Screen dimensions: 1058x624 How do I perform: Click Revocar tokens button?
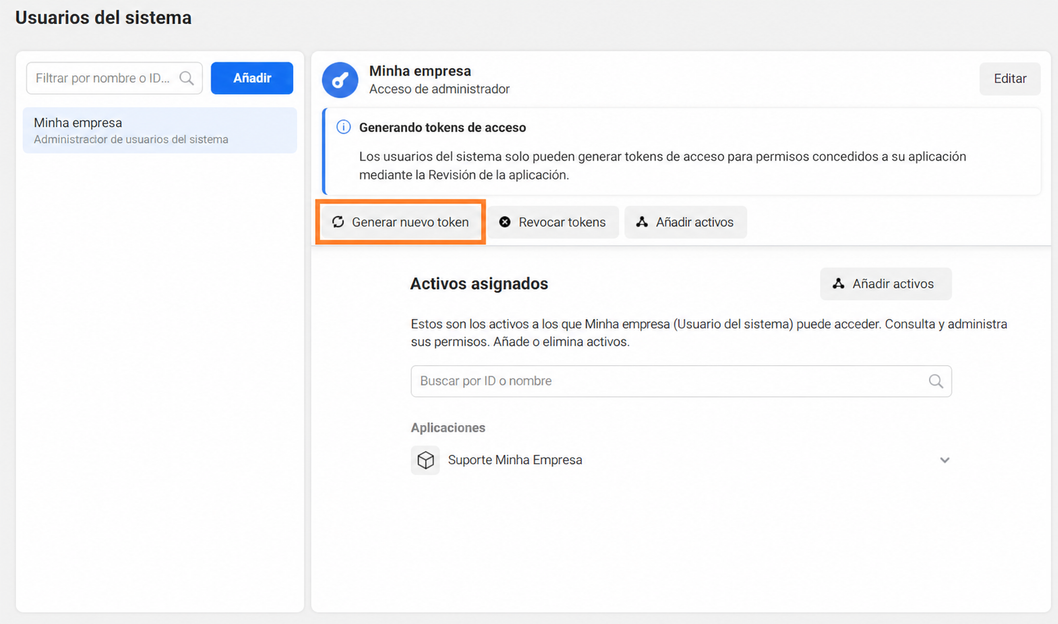click(x=553, y=222)
